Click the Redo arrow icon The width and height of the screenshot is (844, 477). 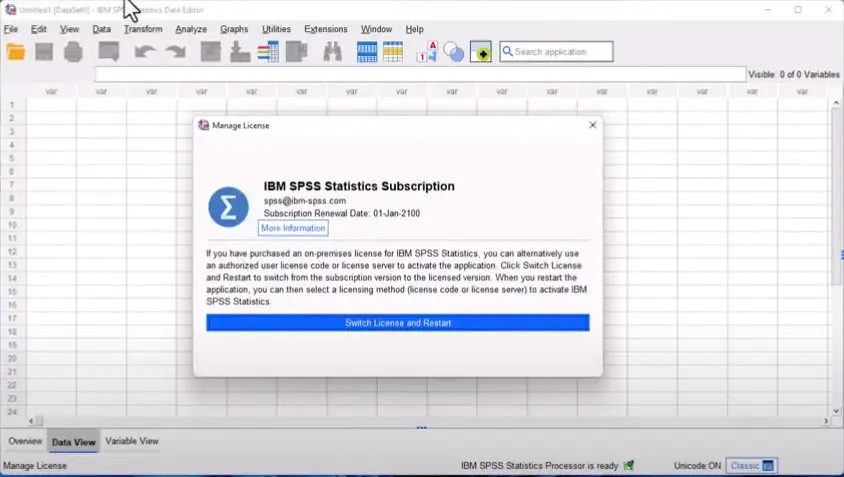175,52
